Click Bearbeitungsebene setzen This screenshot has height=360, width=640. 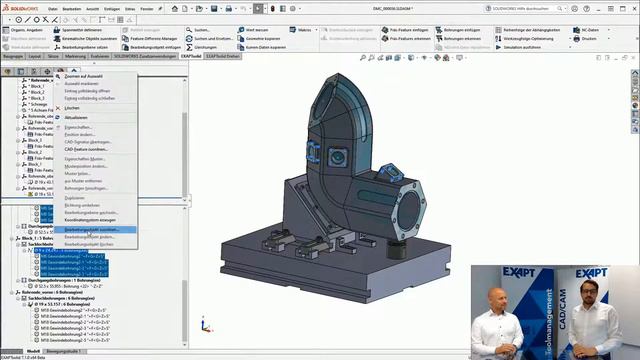81,47
